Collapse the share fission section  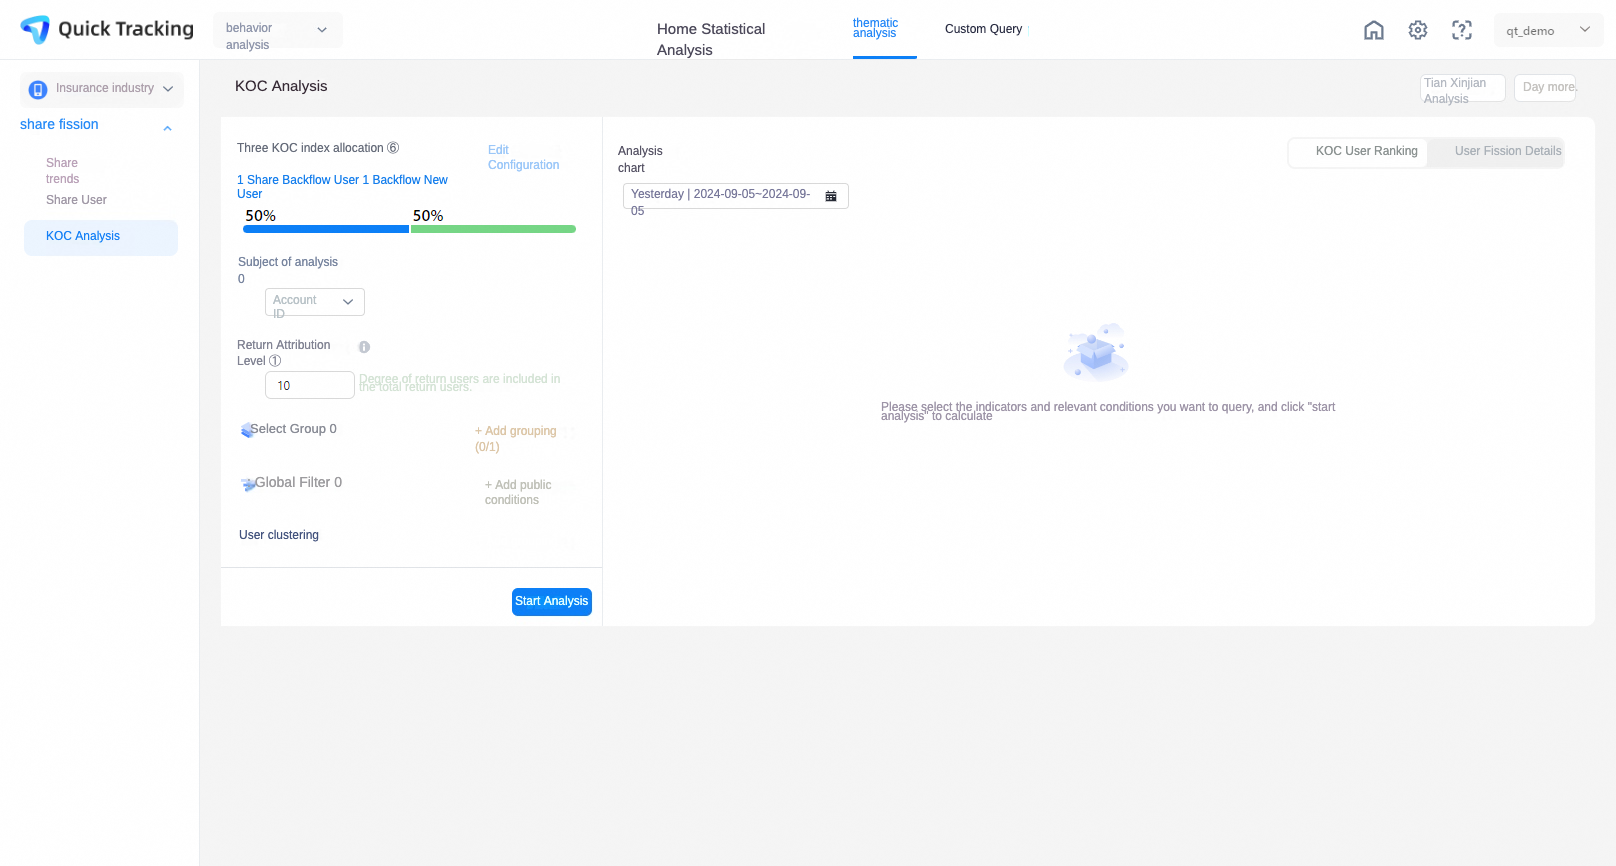coord(167,128)
